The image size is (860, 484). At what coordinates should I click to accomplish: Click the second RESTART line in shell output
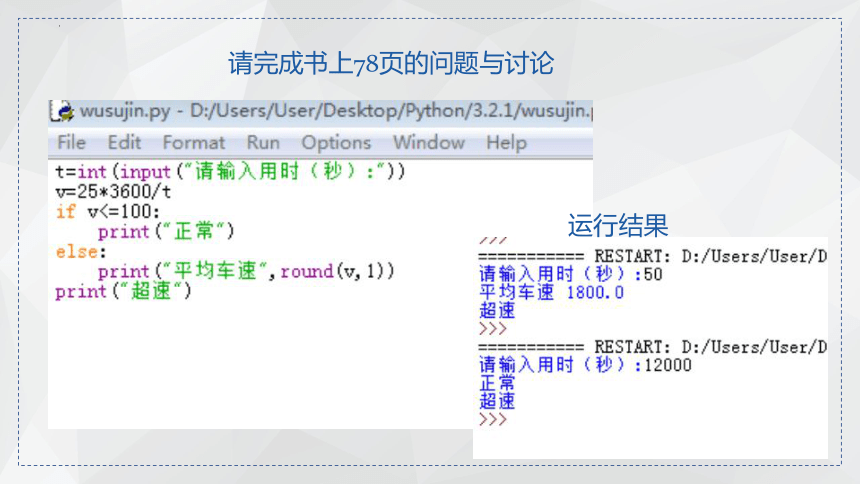pyautogui.click(x=652, y=347)
